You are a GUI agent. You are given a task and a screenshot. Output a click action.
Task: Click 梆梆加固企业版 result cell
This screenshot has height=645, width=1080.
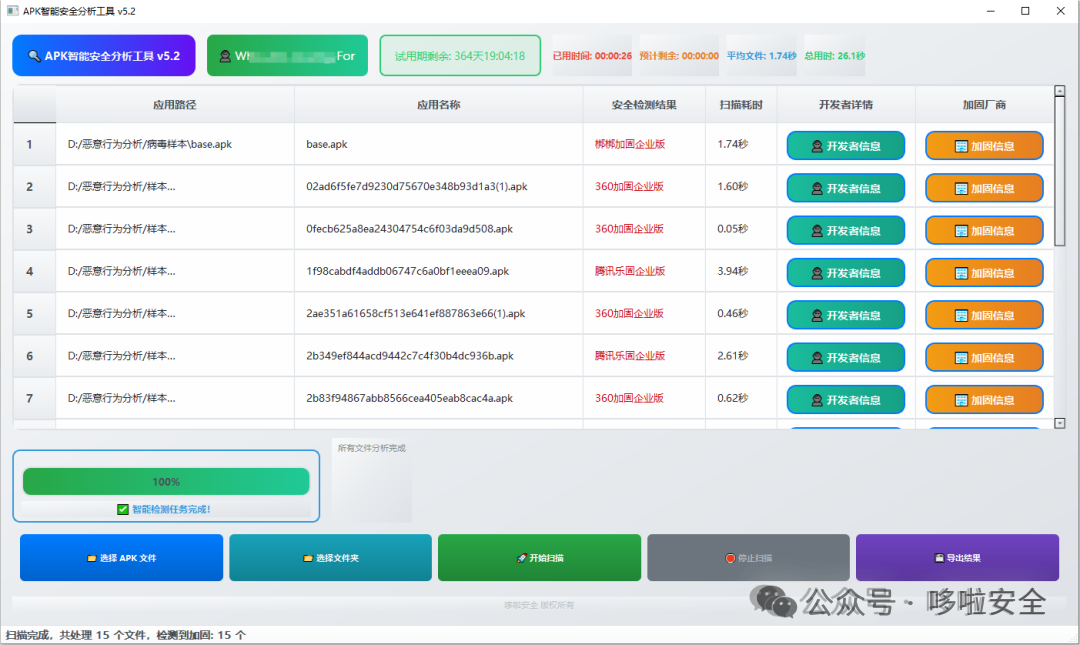(644, 144)
